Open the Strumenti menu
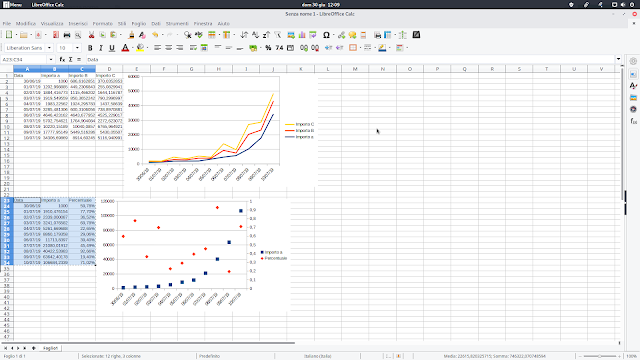The image size is (640, 360). tap(177, 24)
